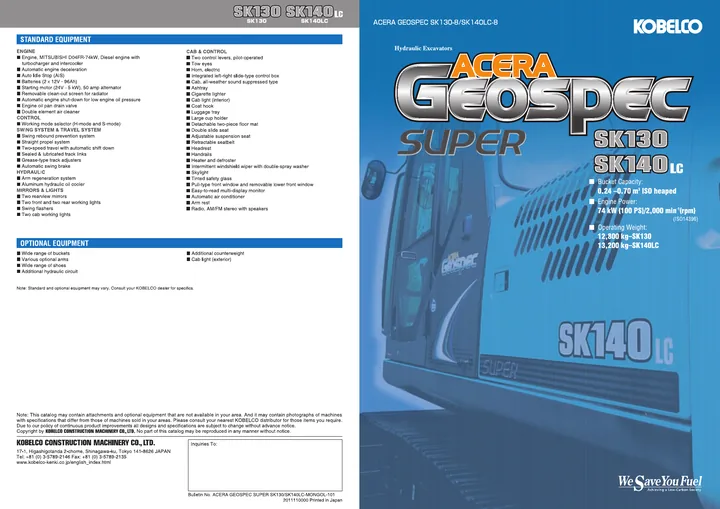This screenshot has height=509, width=720.
Task: Click the 'CAB & CONTROL' subsection heading
Action: click(x=207, y=51)
